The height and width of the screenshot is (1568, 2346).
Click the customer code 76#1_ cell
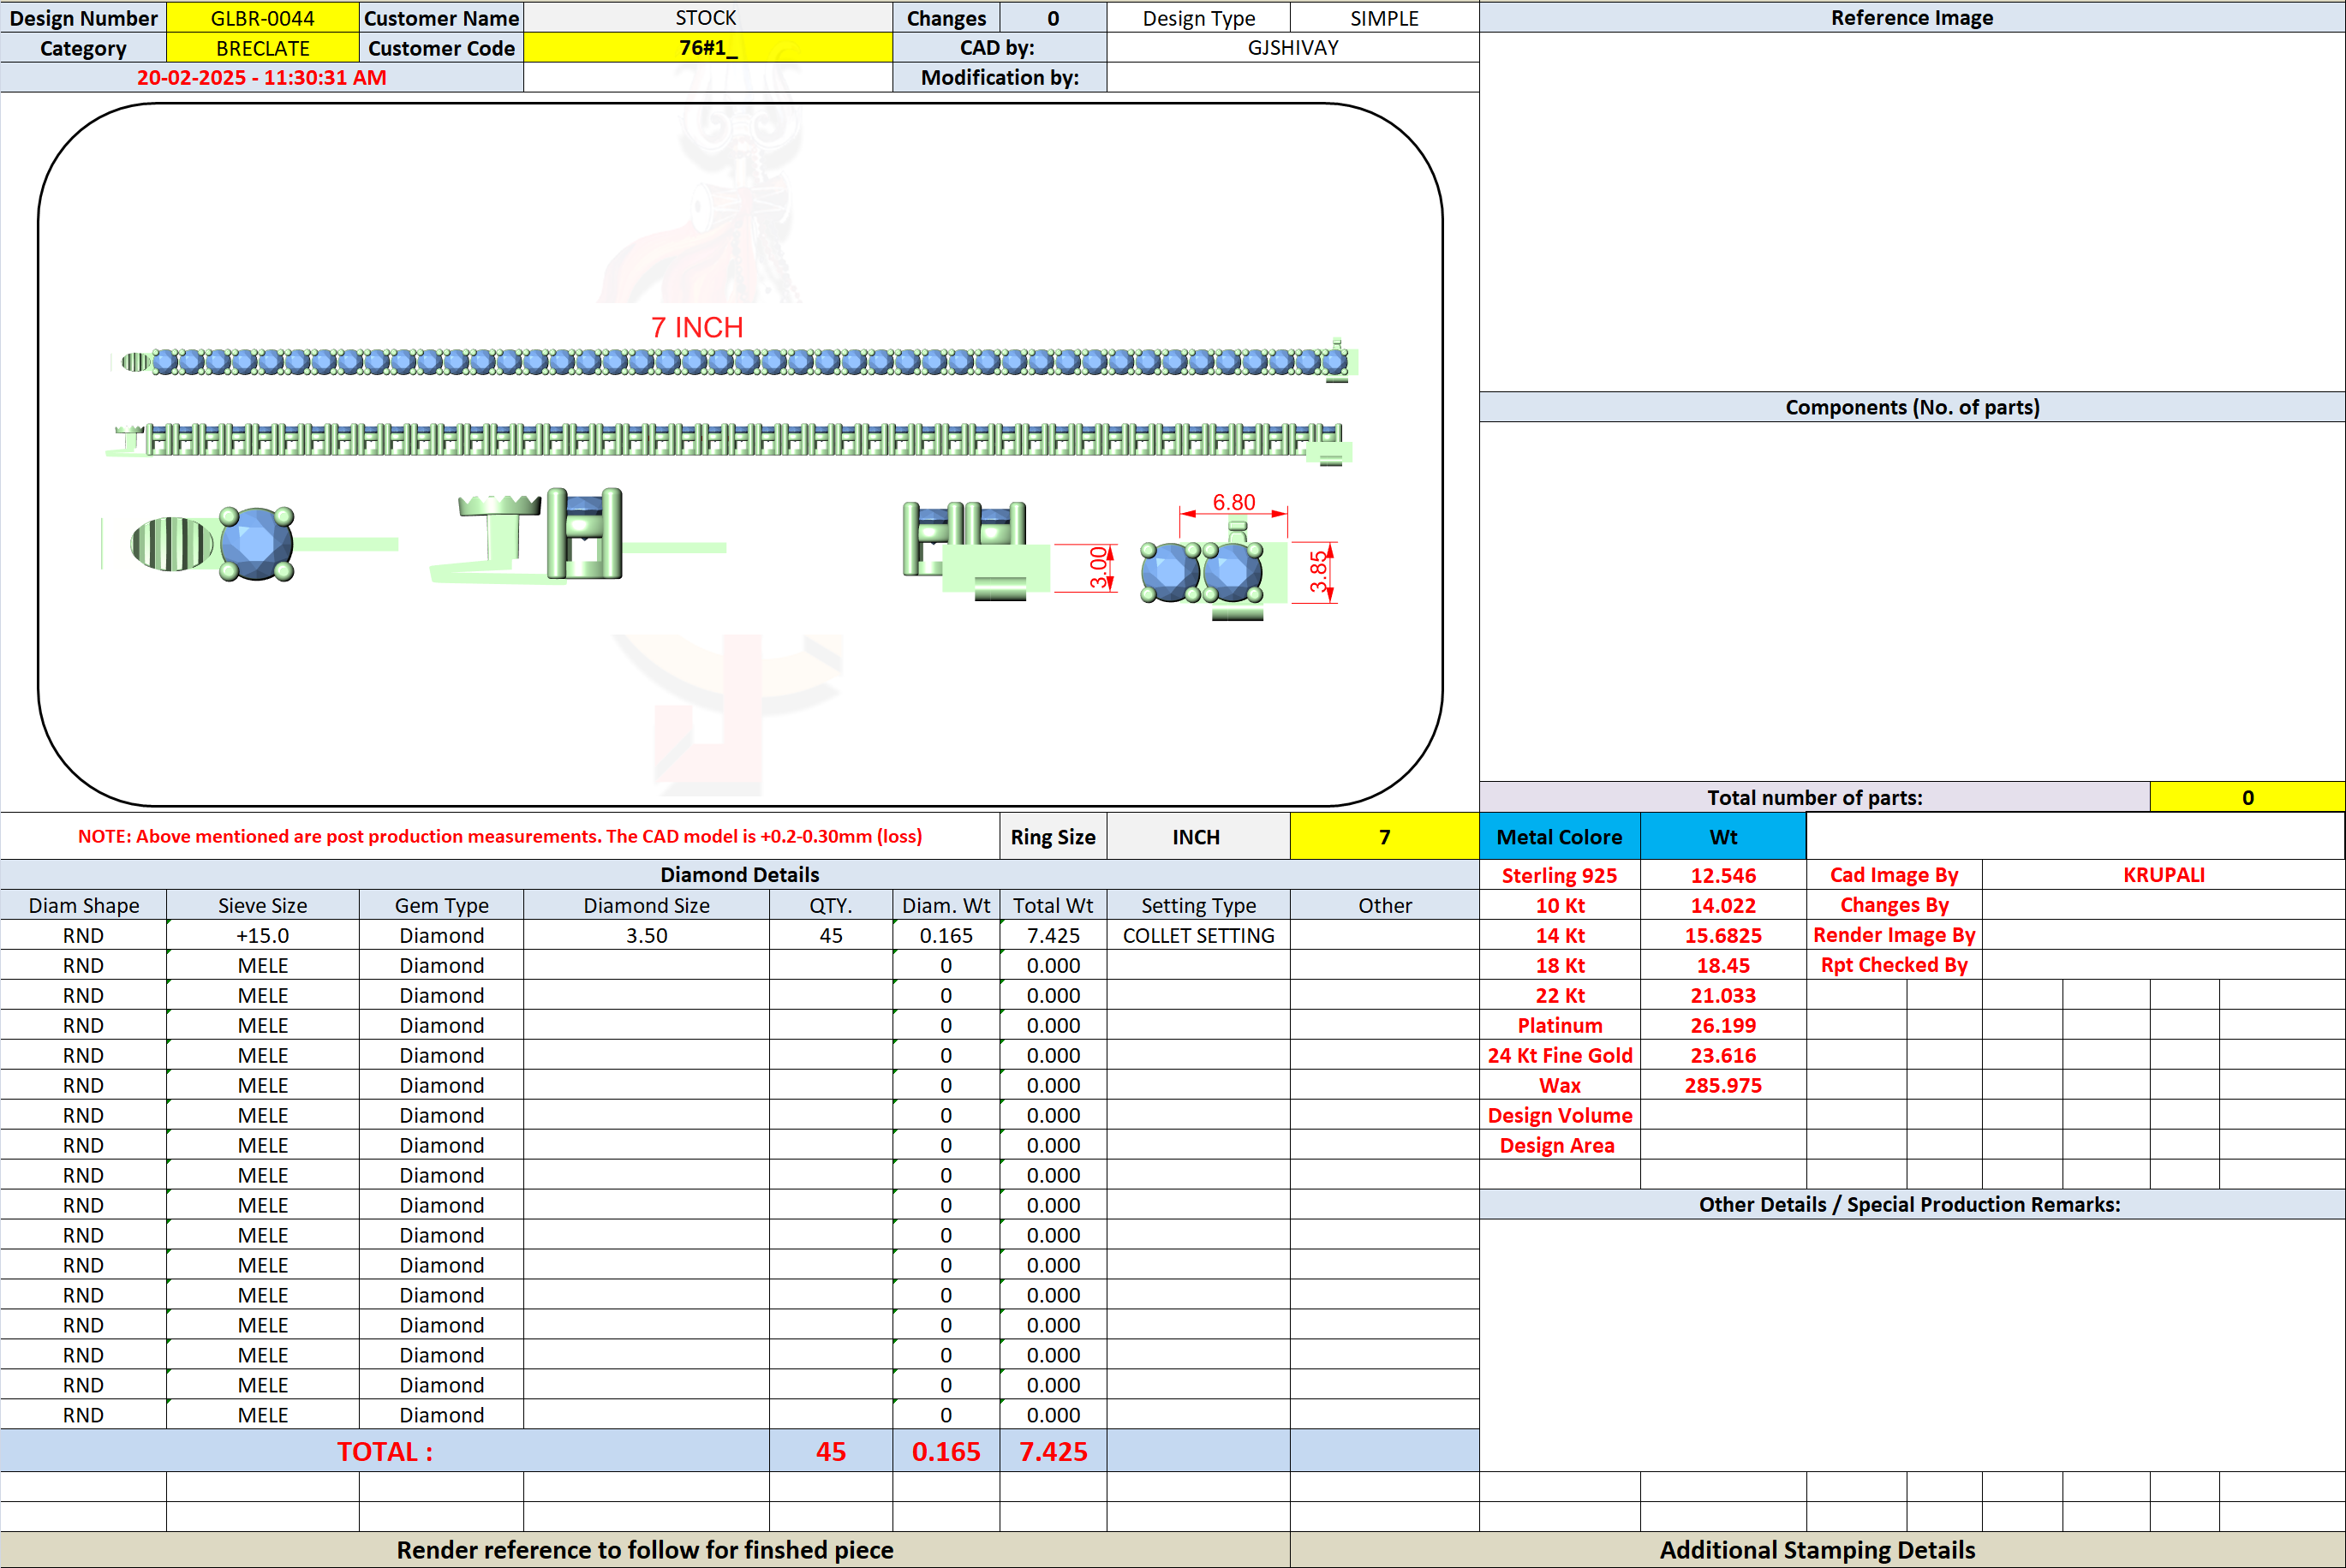[707, 48]
